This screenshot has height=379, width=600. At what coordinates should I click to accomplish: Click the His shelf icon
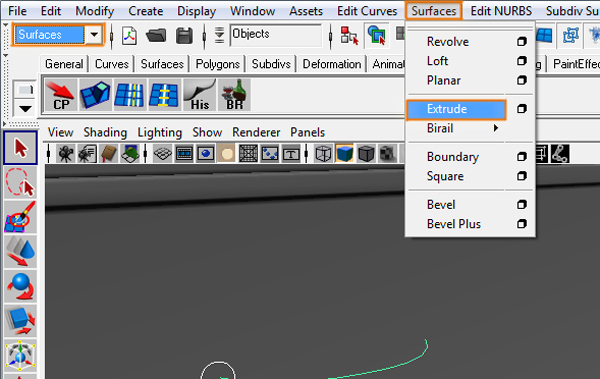pos(199,95)
